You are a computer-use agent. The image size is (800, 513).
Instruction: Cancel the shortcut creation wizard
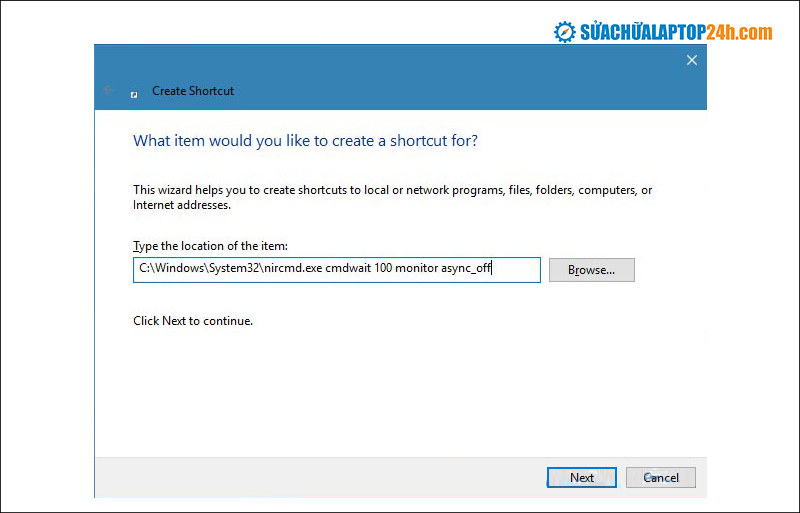[x=661, y=477]
